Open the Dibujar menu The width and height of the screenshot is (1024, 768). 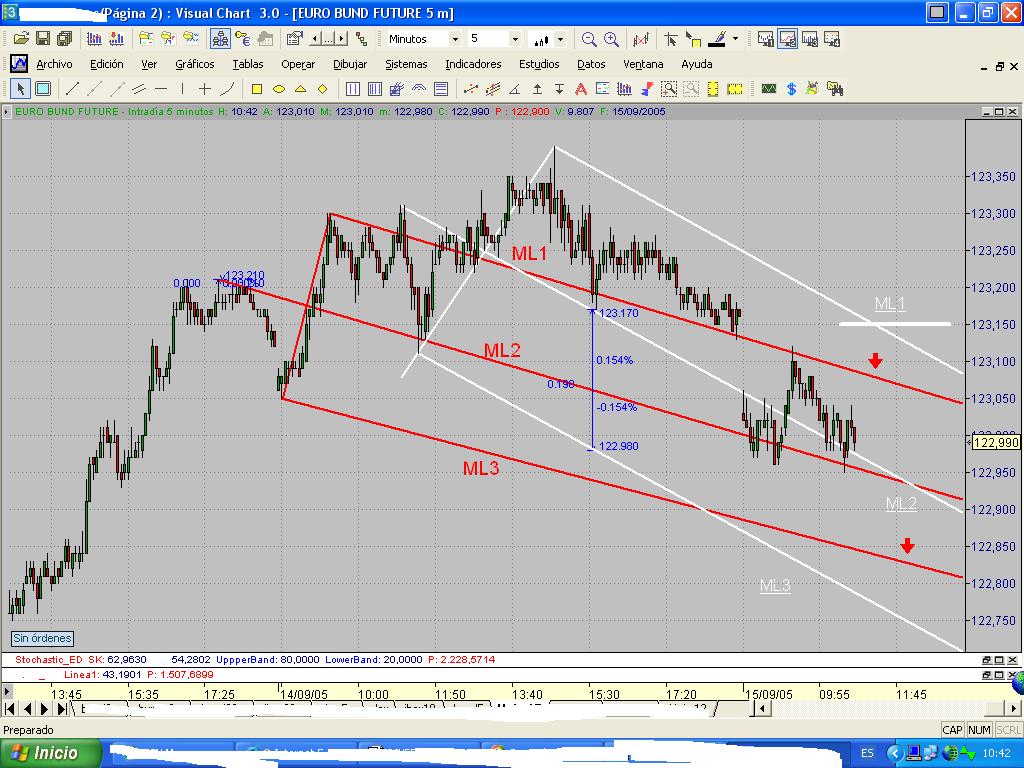pos(350,64)
